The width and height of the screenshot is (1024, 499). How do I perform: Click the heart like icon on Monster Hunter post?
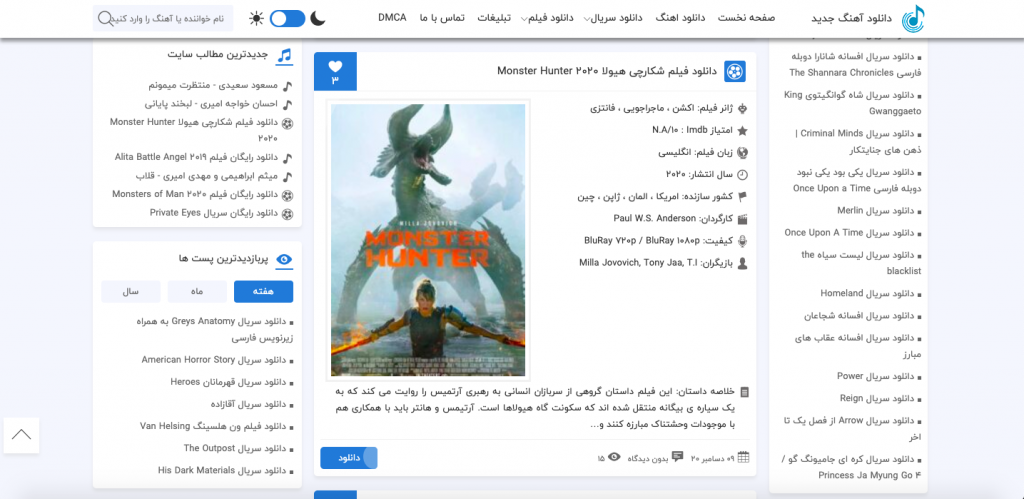point(335,66)
